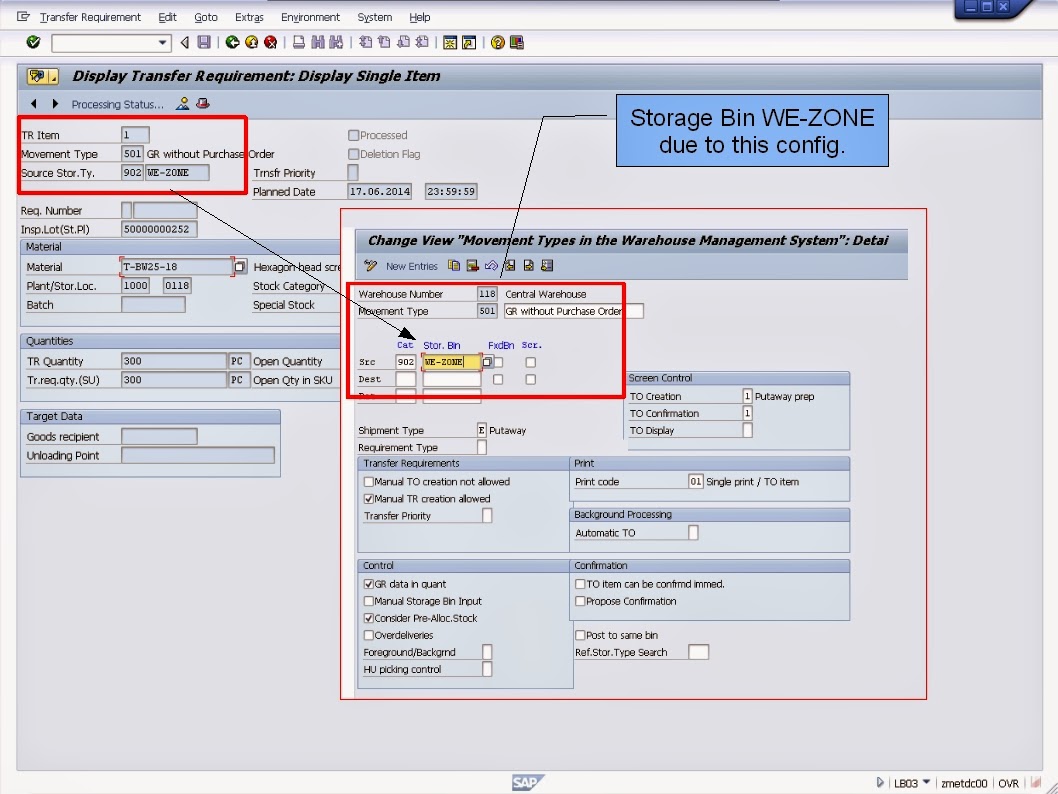
Task: Click the green Back arrow icon
Action: pyautogui.click(x=231, y=42)
